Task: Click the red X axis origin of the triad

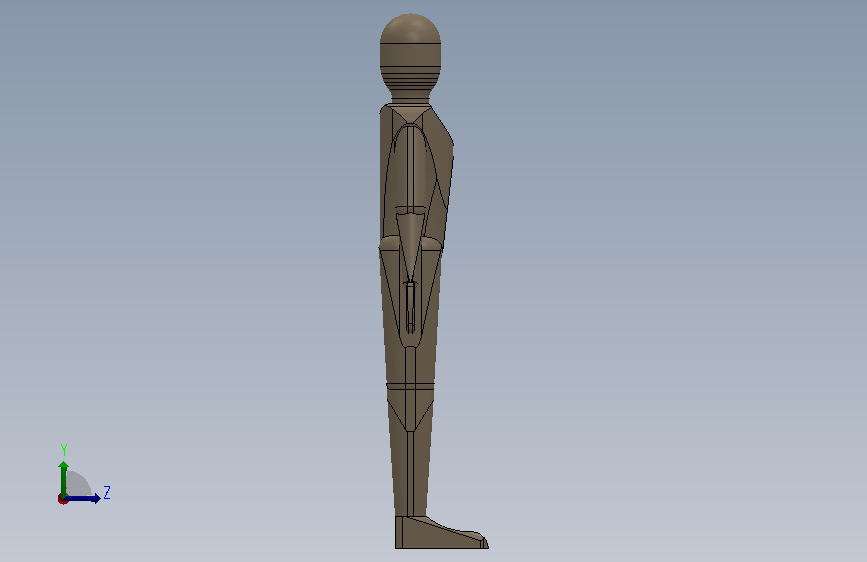Action: [62, 499]
